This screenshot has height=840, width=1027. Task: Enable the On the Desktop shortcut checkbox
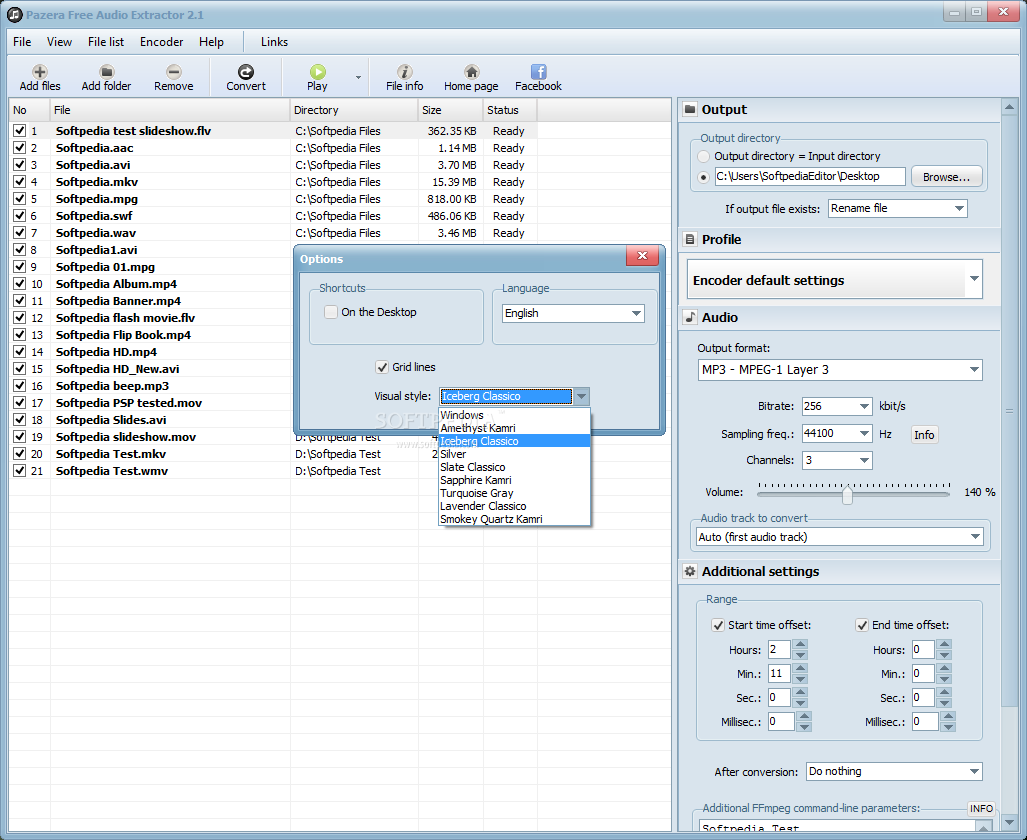(331, 312)
